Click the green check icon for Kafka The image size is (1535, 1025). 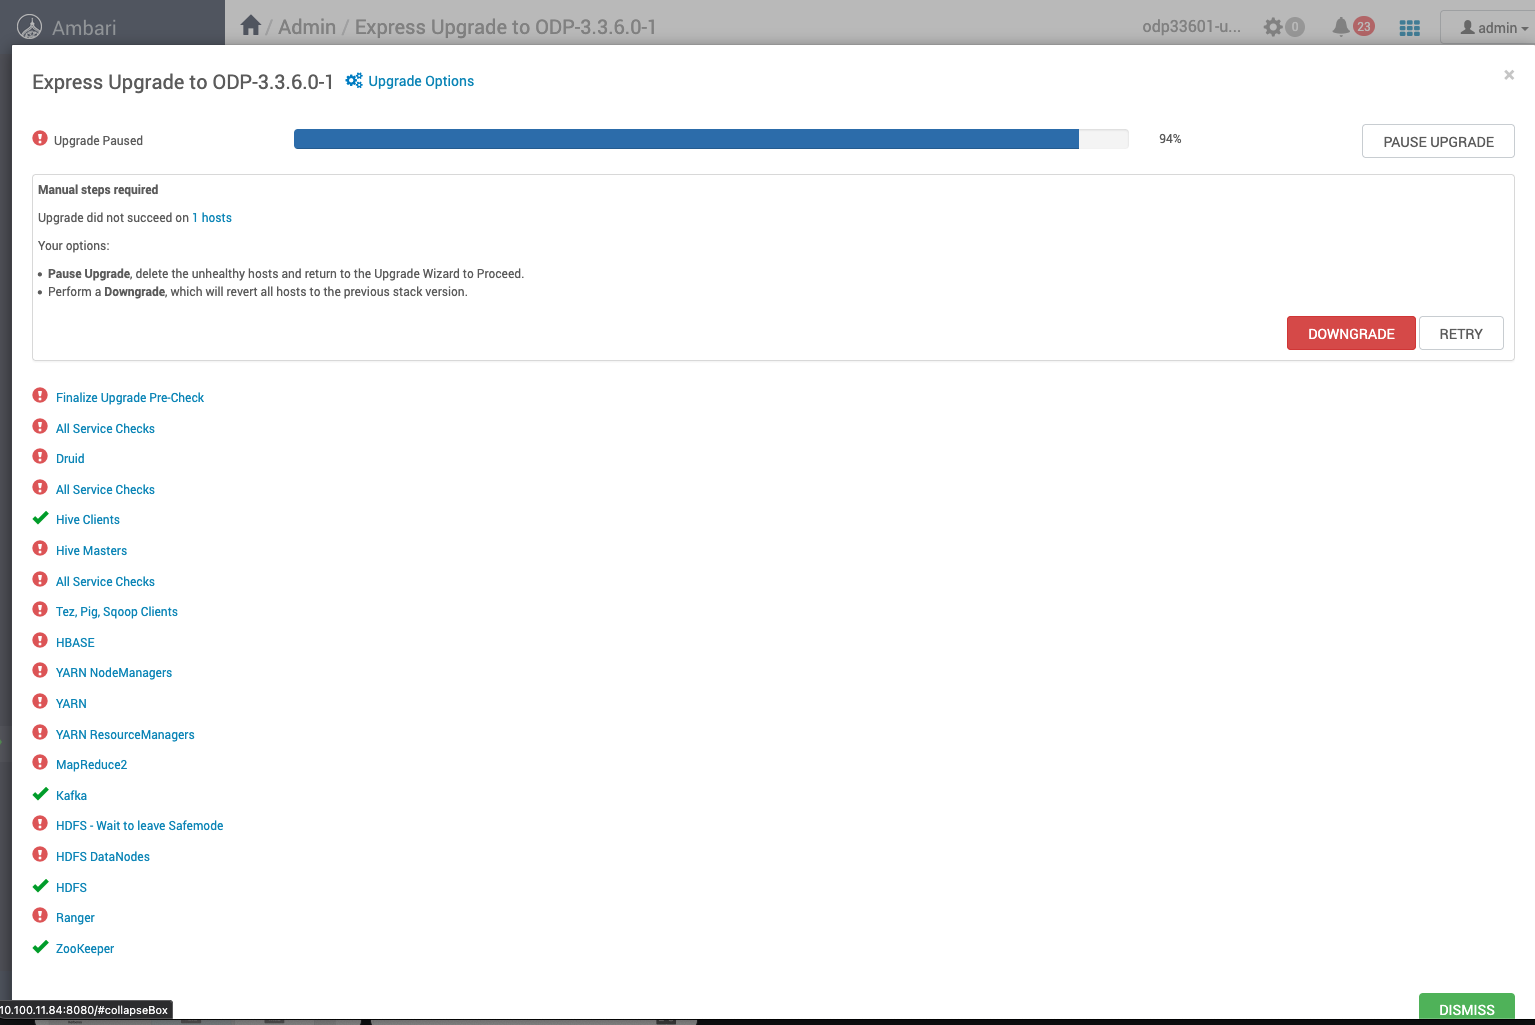[x=40, y=794]
